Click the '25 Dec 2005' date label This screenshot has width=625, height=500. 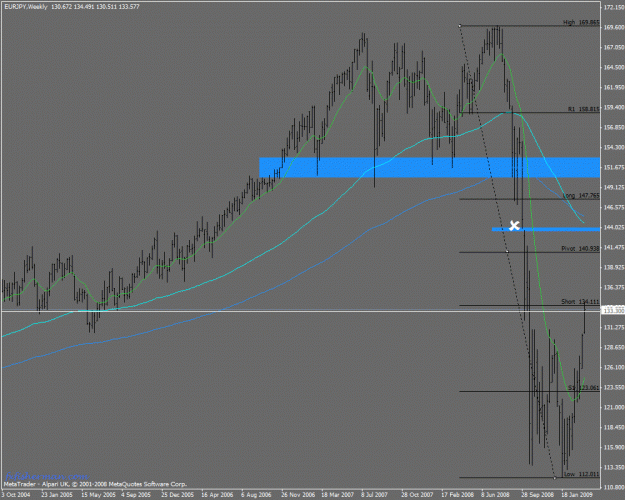pyautogui.click(x=177, y=494)
